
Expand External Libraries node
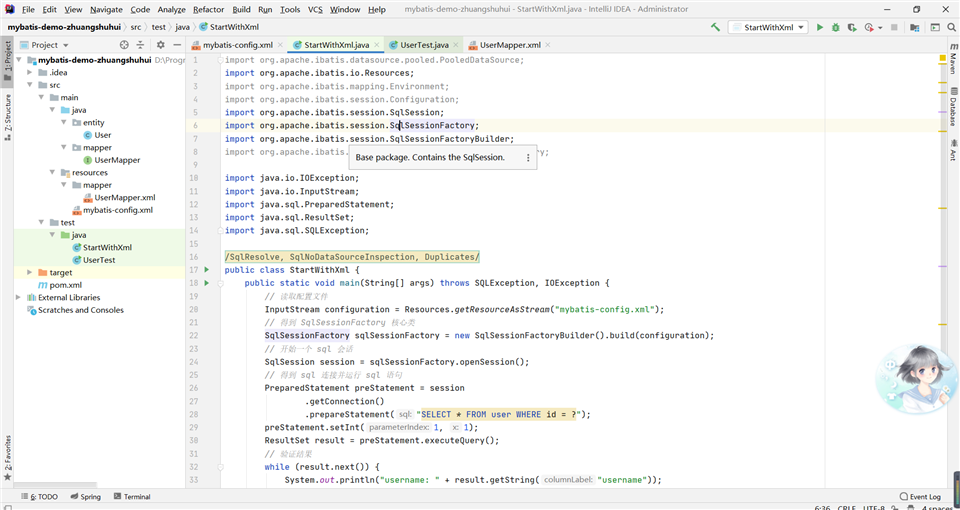pos(18,298)
